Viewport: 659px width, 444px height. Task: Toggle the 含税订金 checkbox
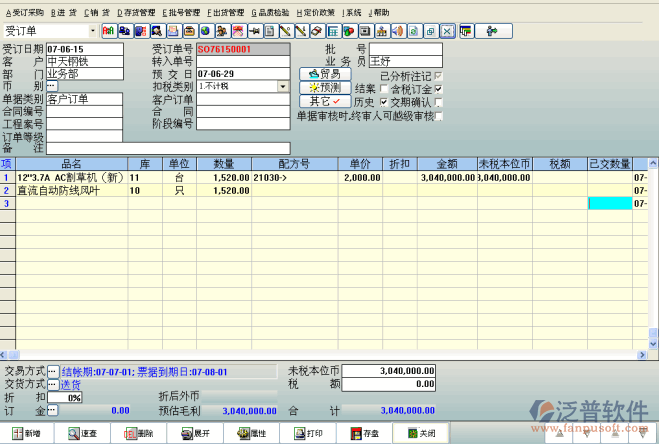tap(438, 89)
